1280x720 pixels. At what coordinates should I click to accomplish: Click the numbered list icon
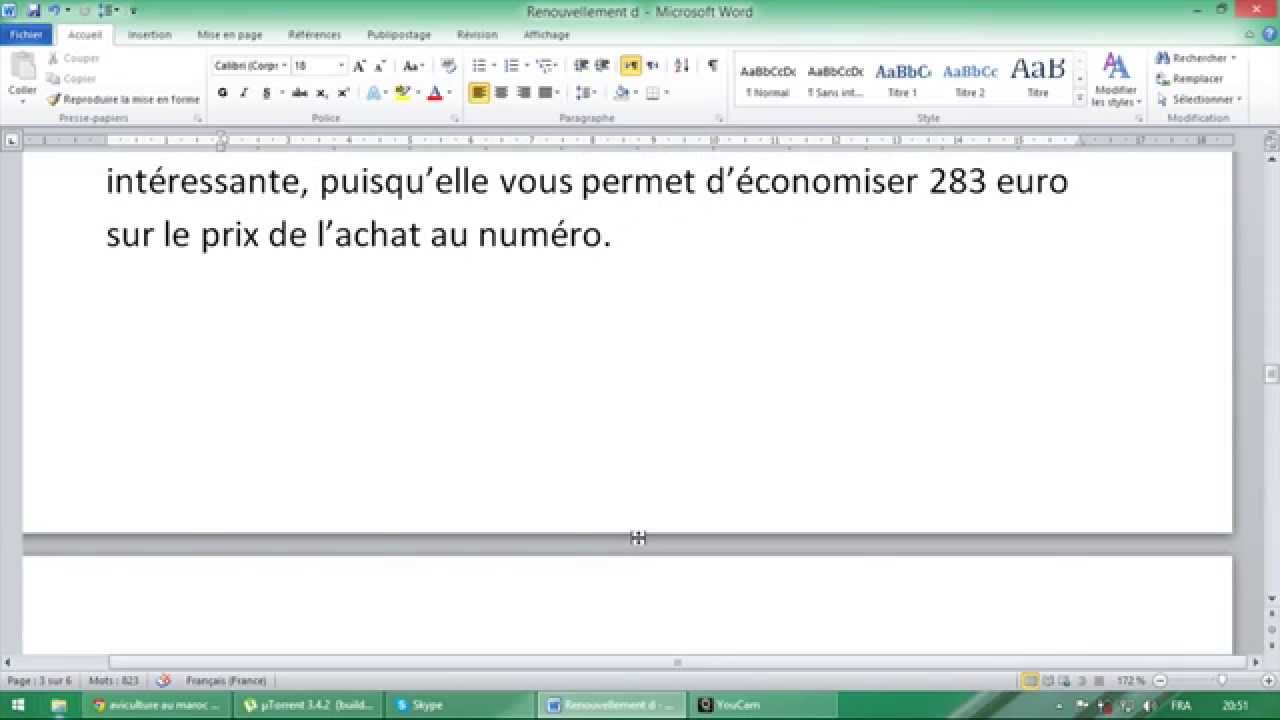click(x=511, y=66)
